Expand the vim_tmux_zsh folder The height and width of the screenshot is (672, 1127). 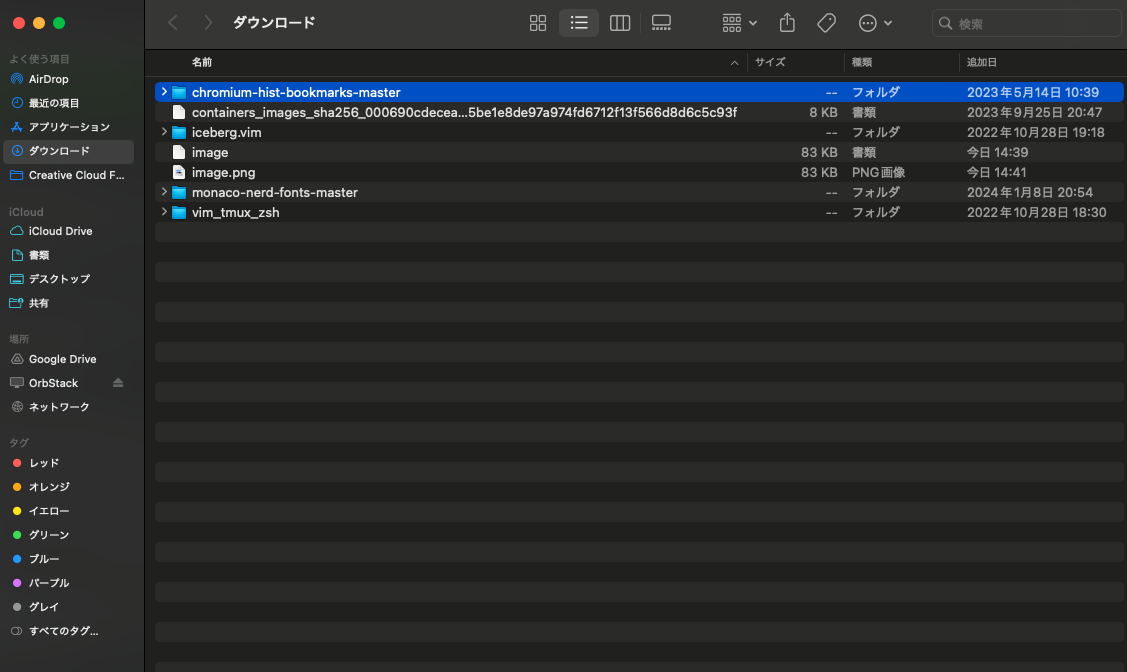click(164, 212)
